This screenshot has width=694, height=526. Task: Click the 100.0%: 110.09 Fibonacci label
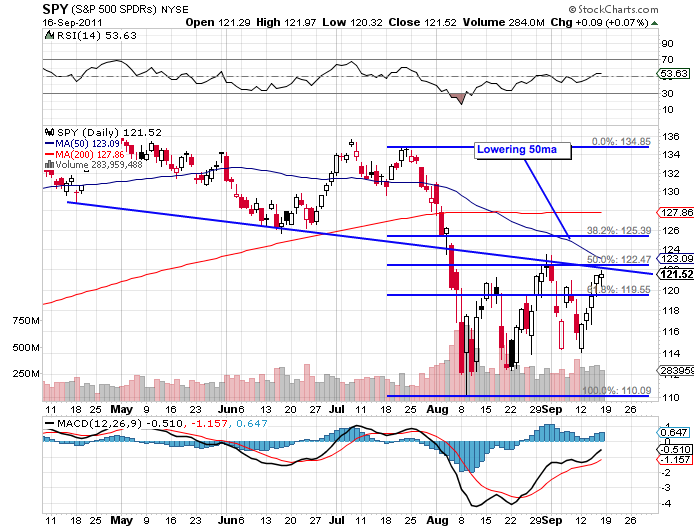[617, 391]
